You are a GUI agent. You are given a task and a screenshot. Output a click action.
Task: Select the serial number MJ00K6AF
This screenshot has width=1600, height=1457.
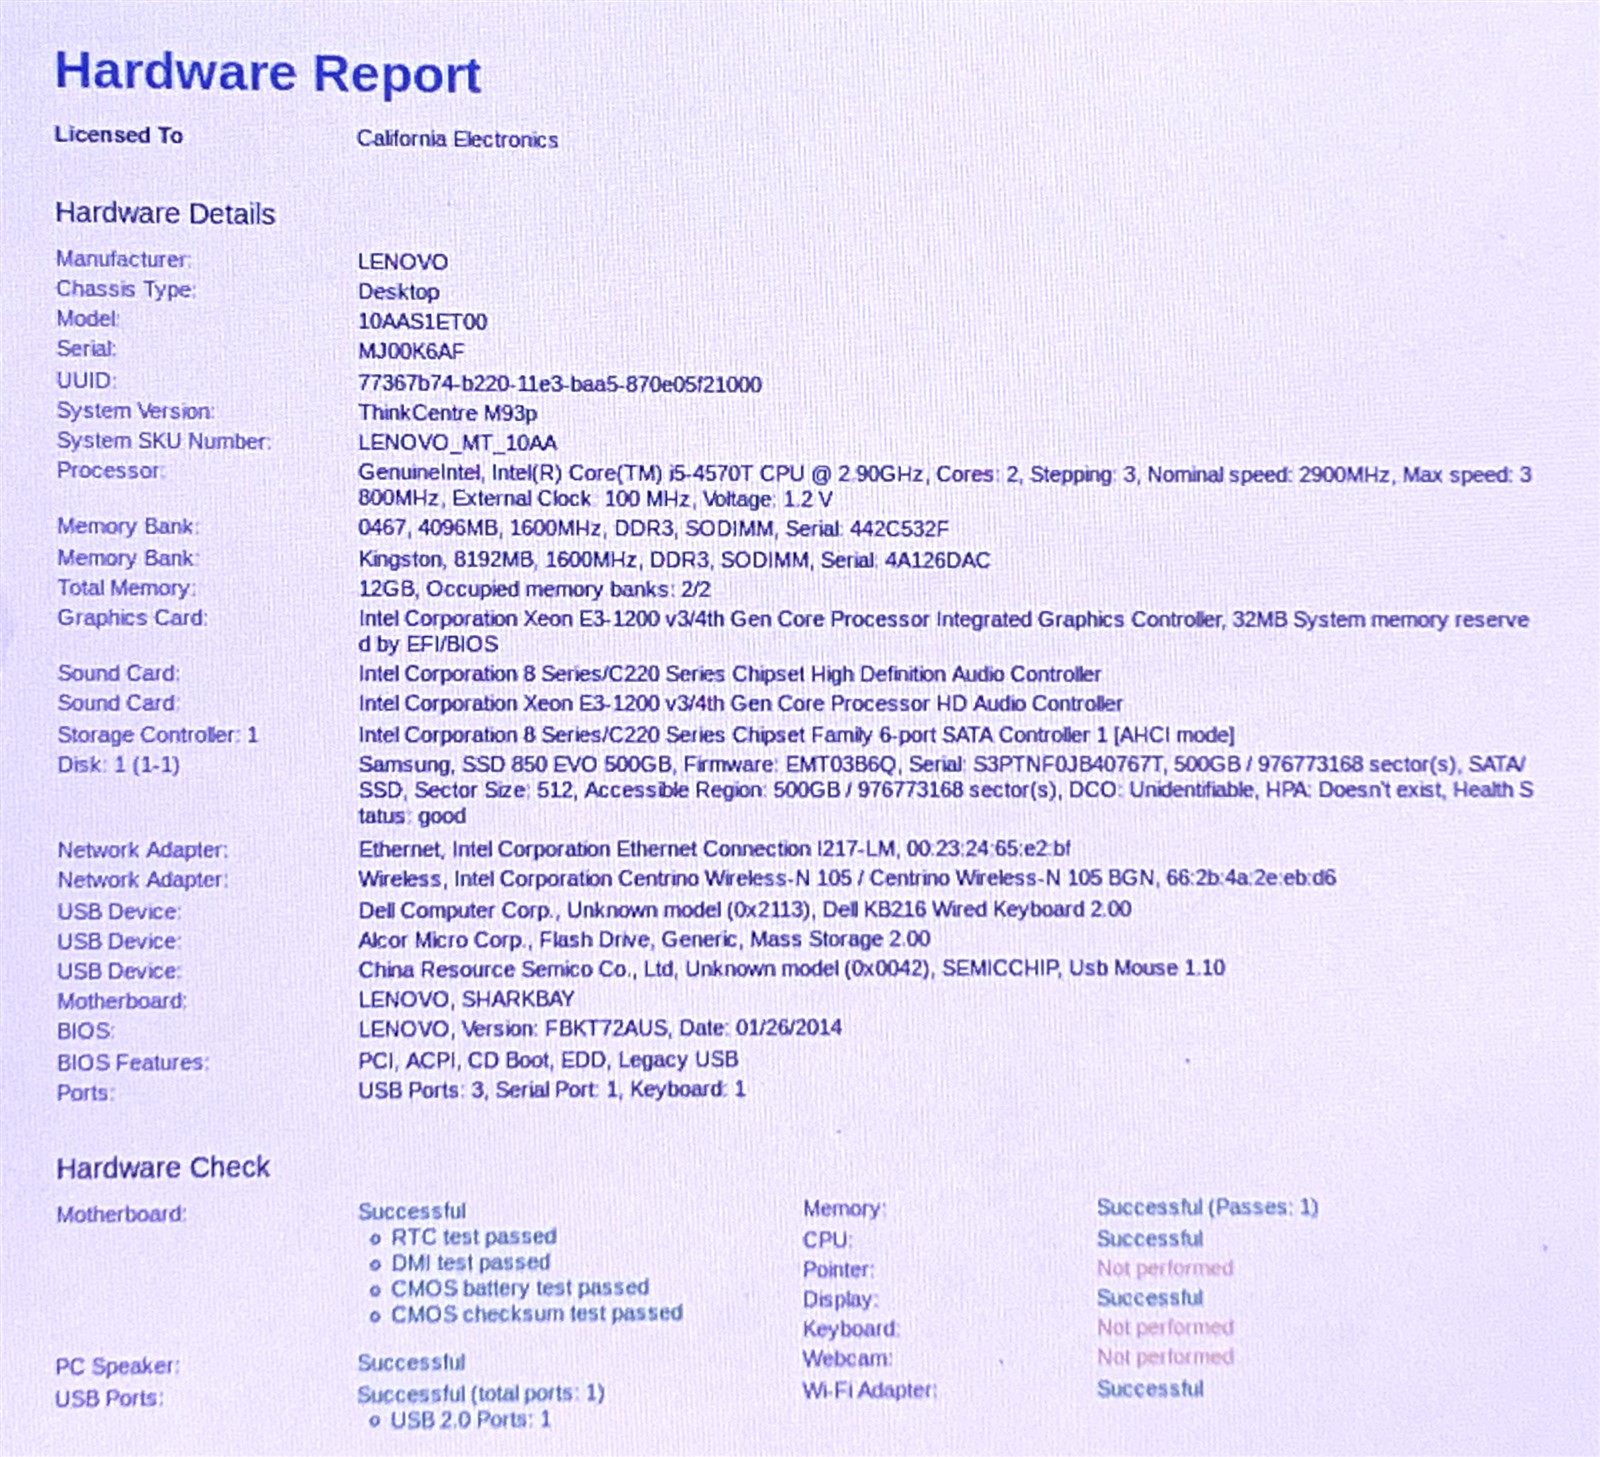click(x=411, y=351)
